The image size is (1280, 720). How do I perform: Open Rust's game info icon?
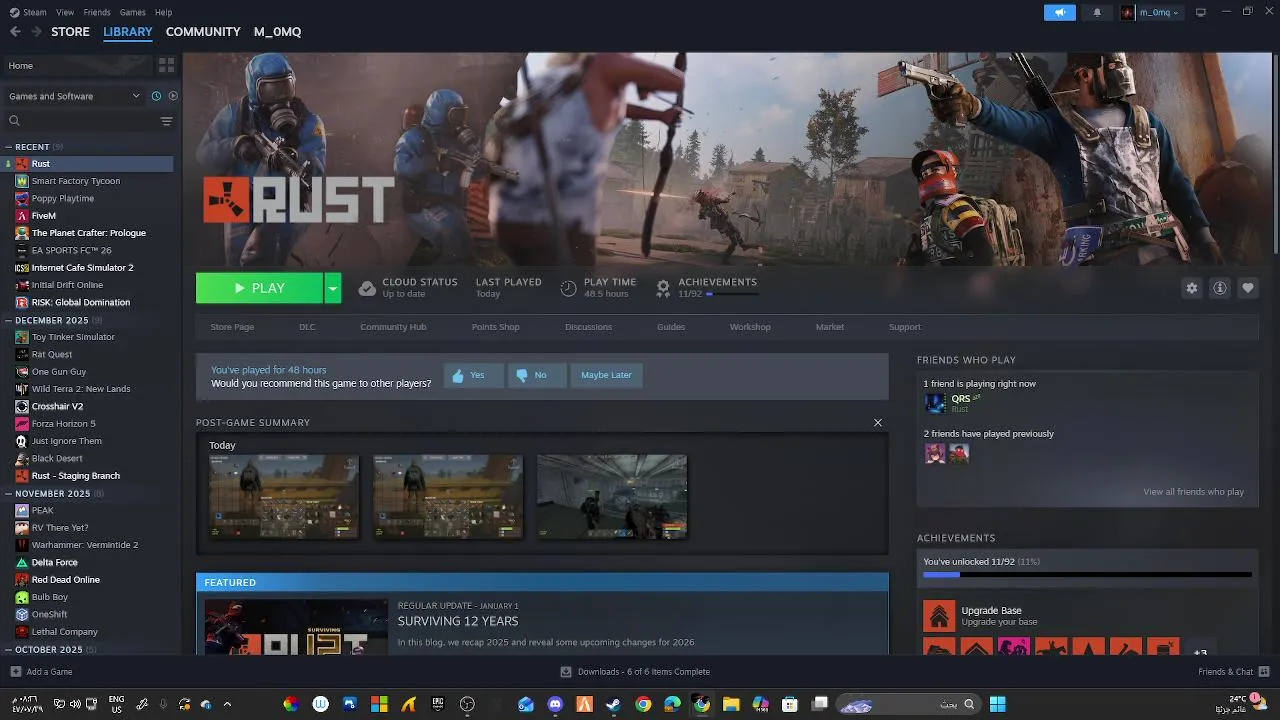[x=1219, y=288]
